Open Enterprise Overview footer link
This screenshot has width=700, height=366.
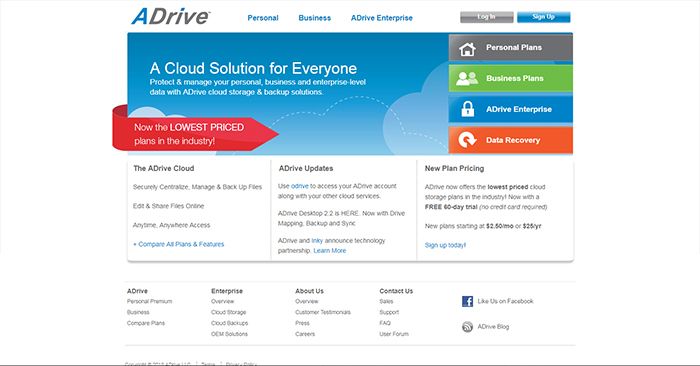[x=222, y=302]
